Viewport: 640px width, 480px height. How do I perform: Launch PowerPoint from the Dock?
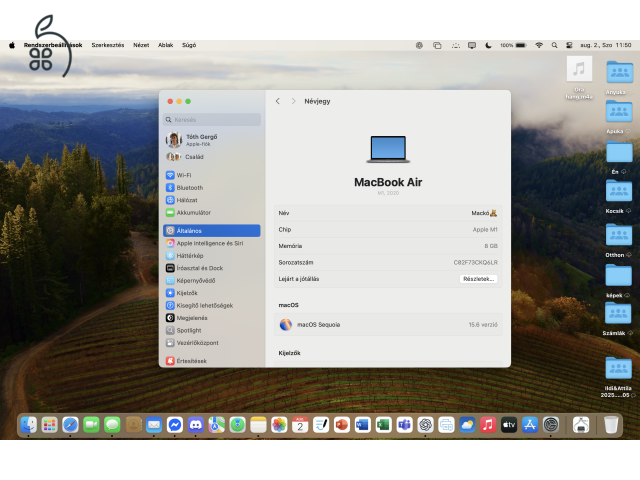click(x=342, y=425)
